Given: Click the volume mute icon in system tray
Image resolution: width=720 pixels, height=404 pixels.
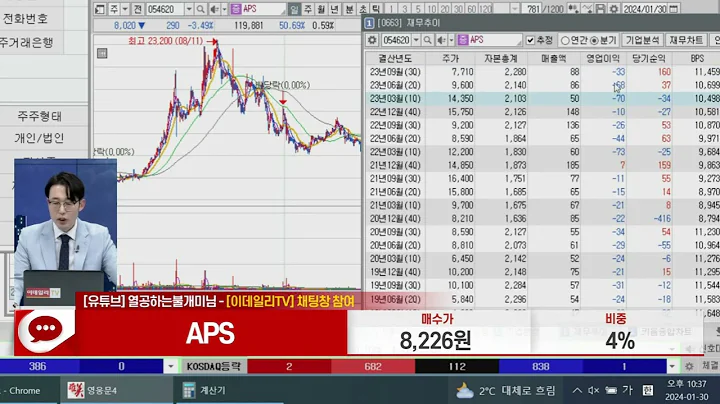Looking at the screenshot, I should coord(593,390).
